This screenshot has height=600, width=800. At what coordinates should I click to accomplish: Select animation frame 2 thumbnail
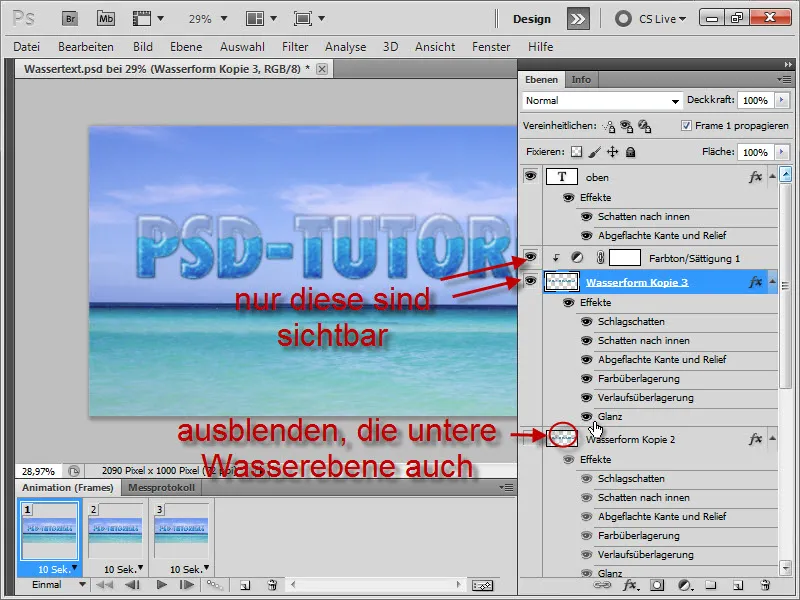click(x=115, y=531)
